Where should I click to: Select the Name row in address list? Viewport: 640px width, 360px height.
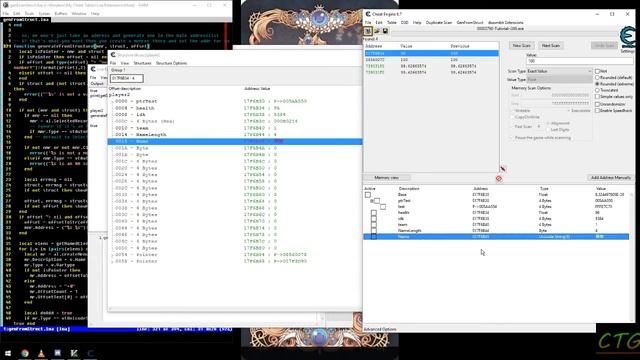pyautogui.click(x=496, y=237)
